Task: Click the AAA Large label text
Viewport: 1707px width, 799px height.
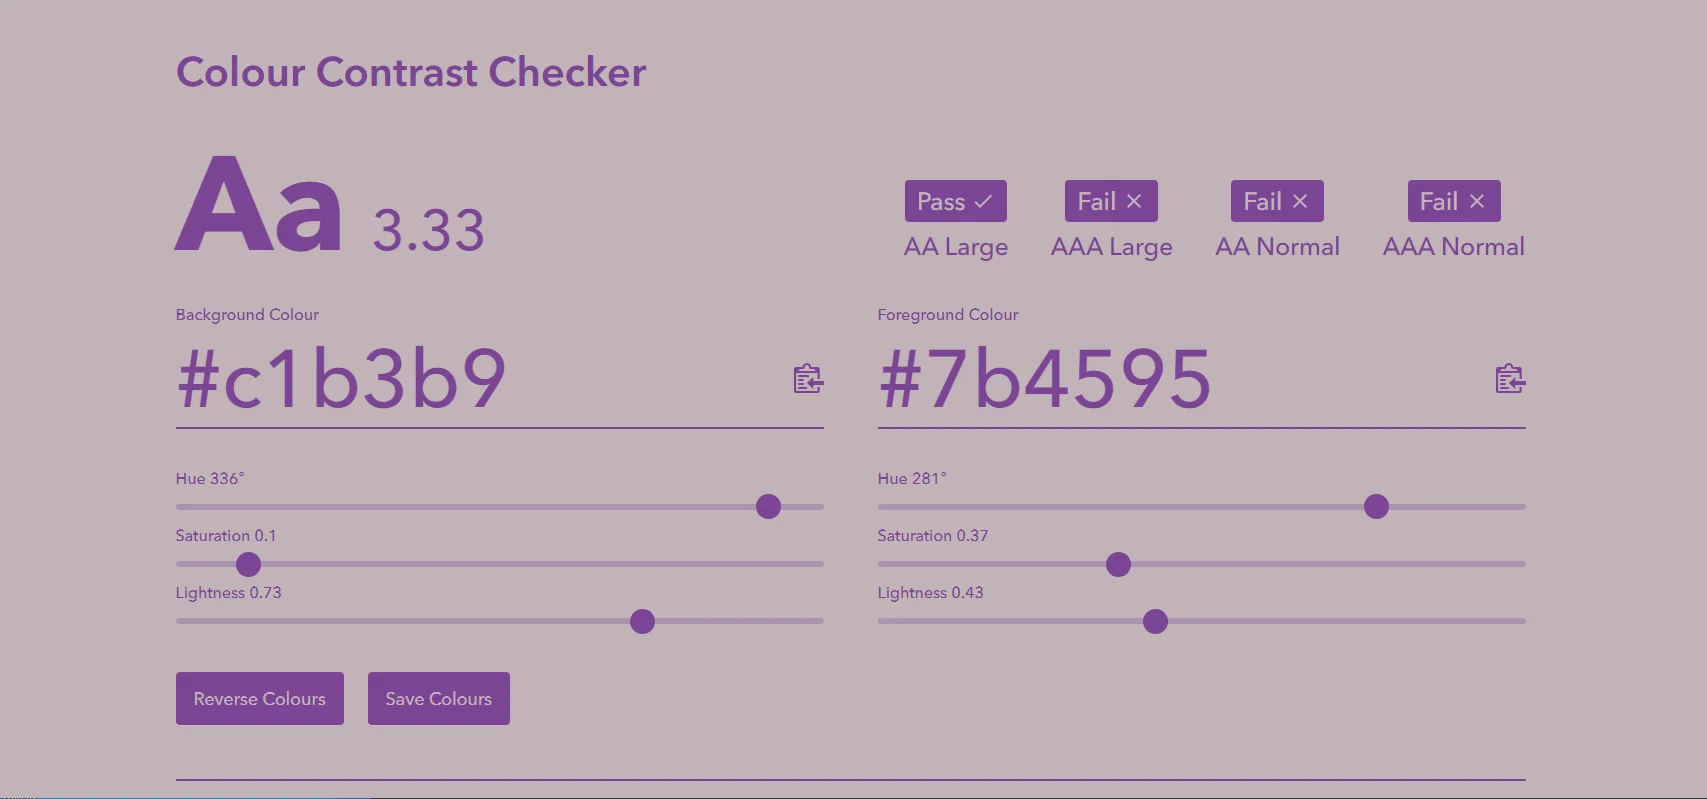Action: point(1111,247)
